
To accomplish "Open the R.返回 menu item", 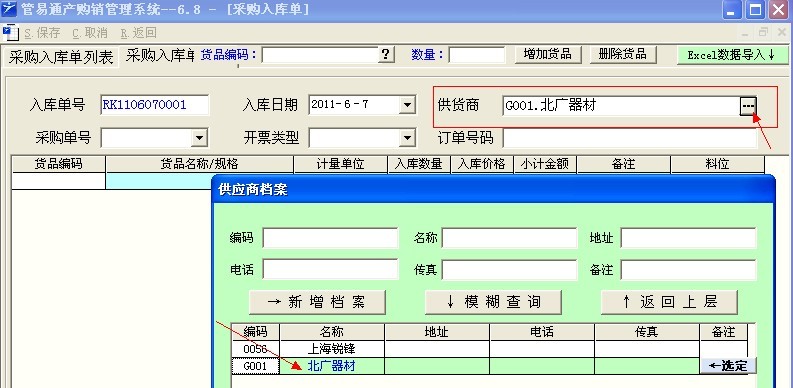I will tap(139, 33).
